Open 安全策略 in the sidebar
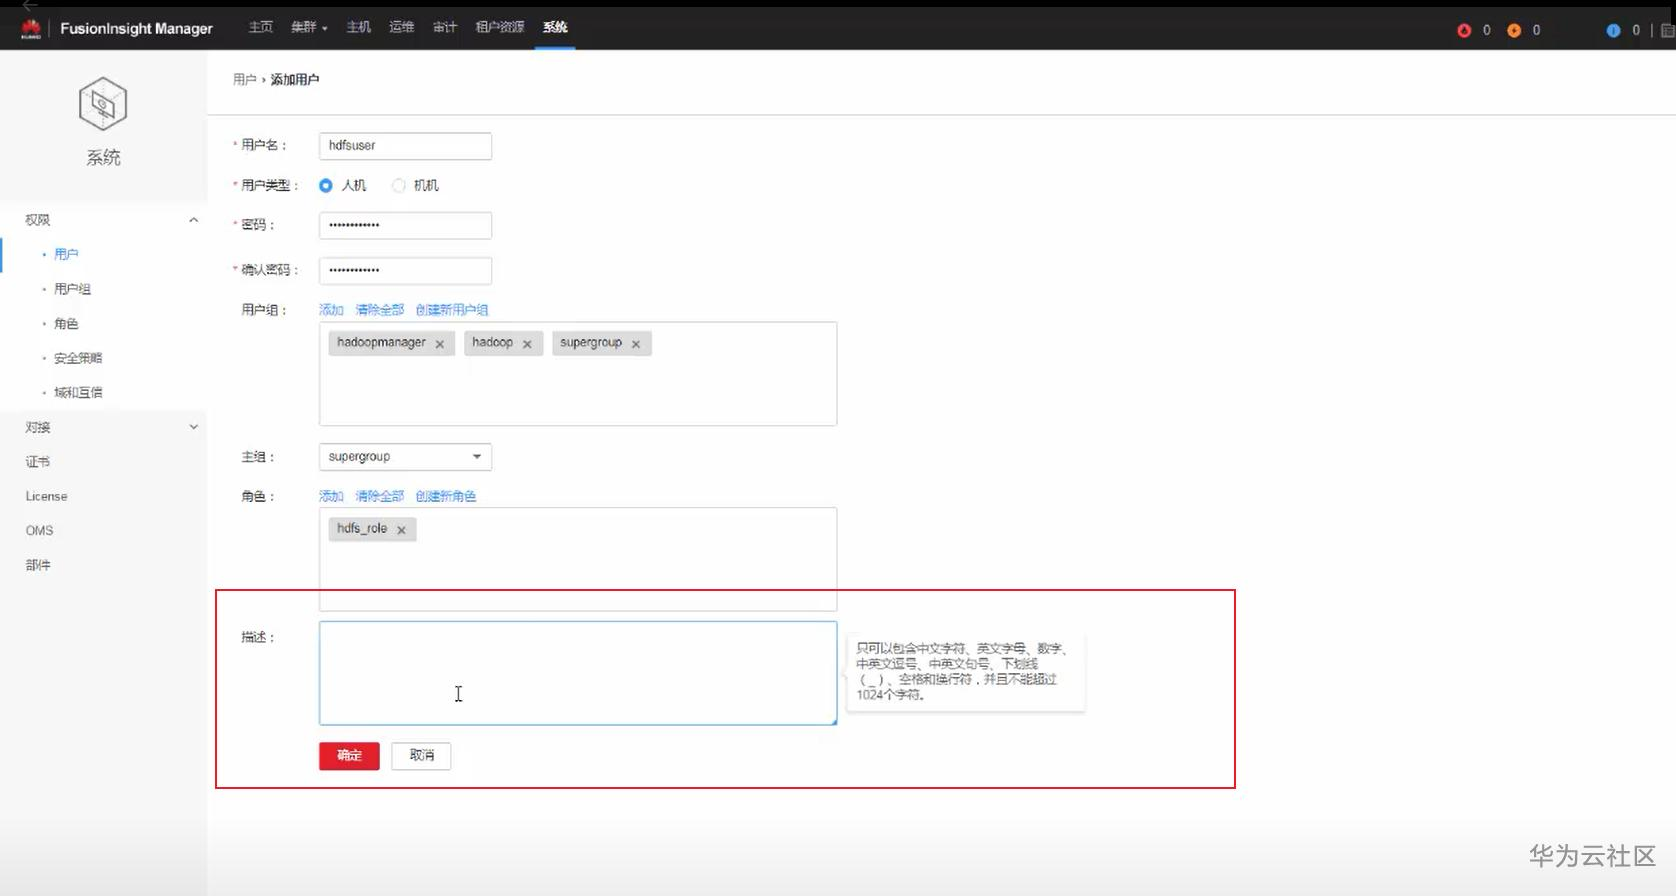Image resolution: width=1676 pixels, height=896 pixels. coord(78,358)
